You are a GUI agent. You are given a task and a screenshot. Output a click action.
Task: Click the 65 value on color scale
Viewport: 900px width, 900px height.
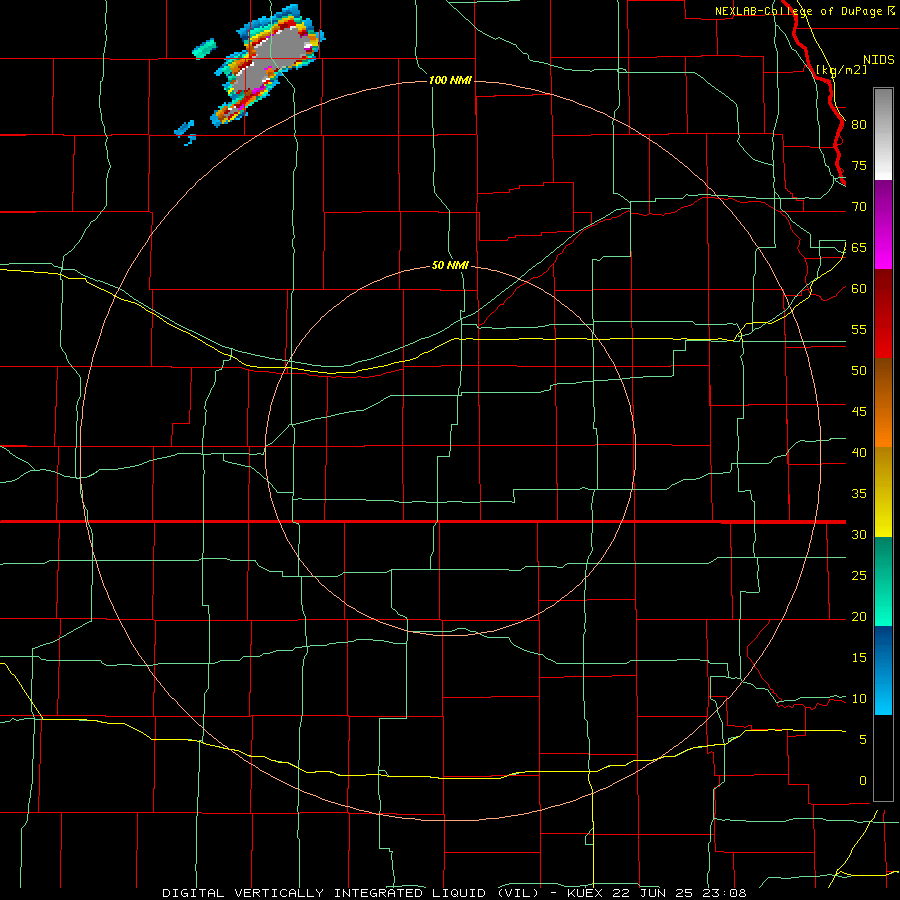pyautogui.click(x=859, y=247)
